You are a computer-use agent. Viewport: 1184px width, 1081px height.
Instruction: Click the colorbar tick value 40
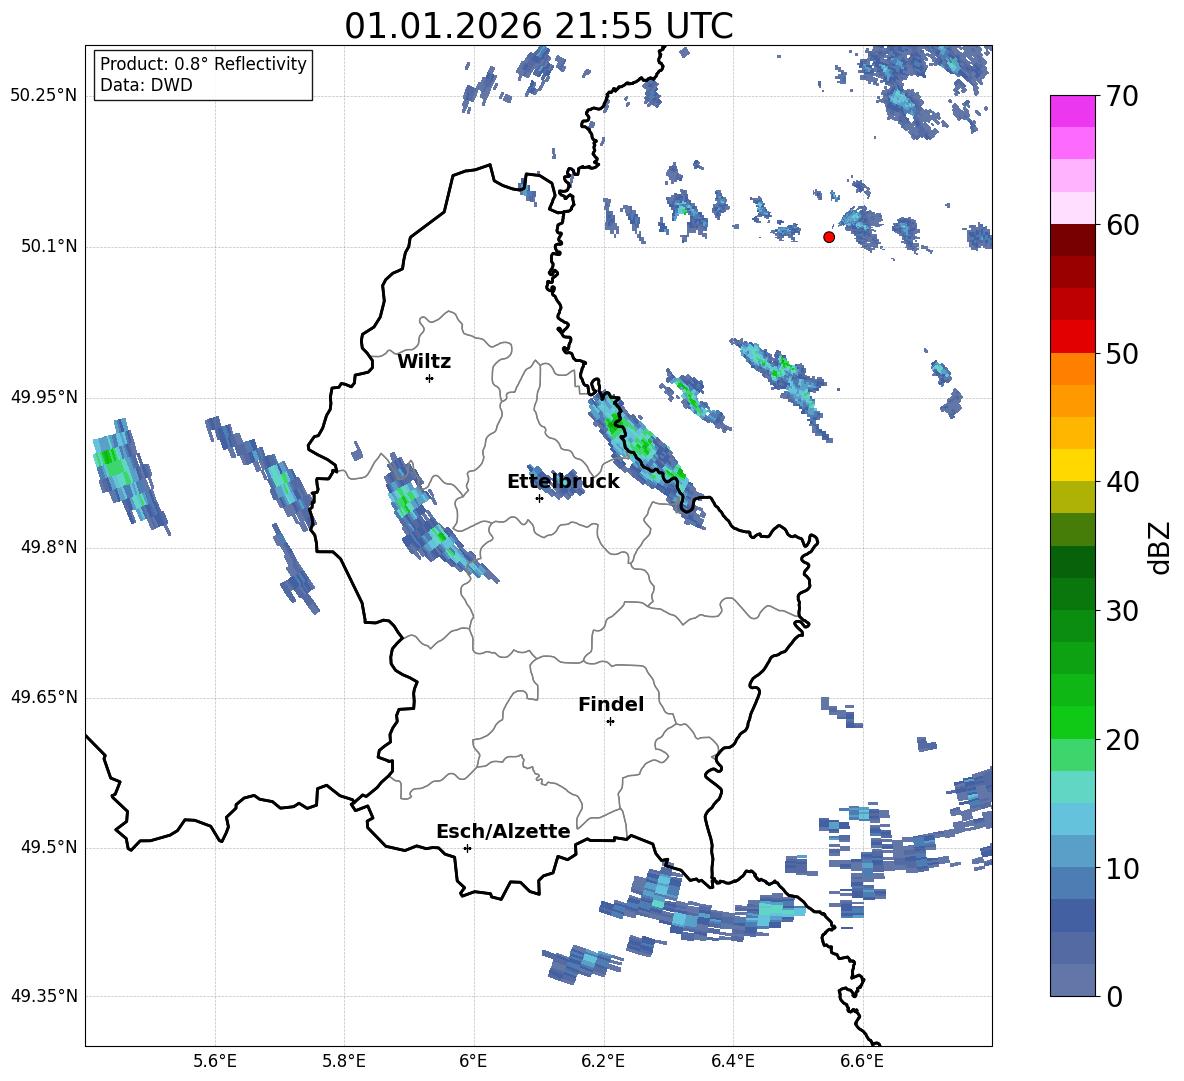click(x=1121, y=482)
